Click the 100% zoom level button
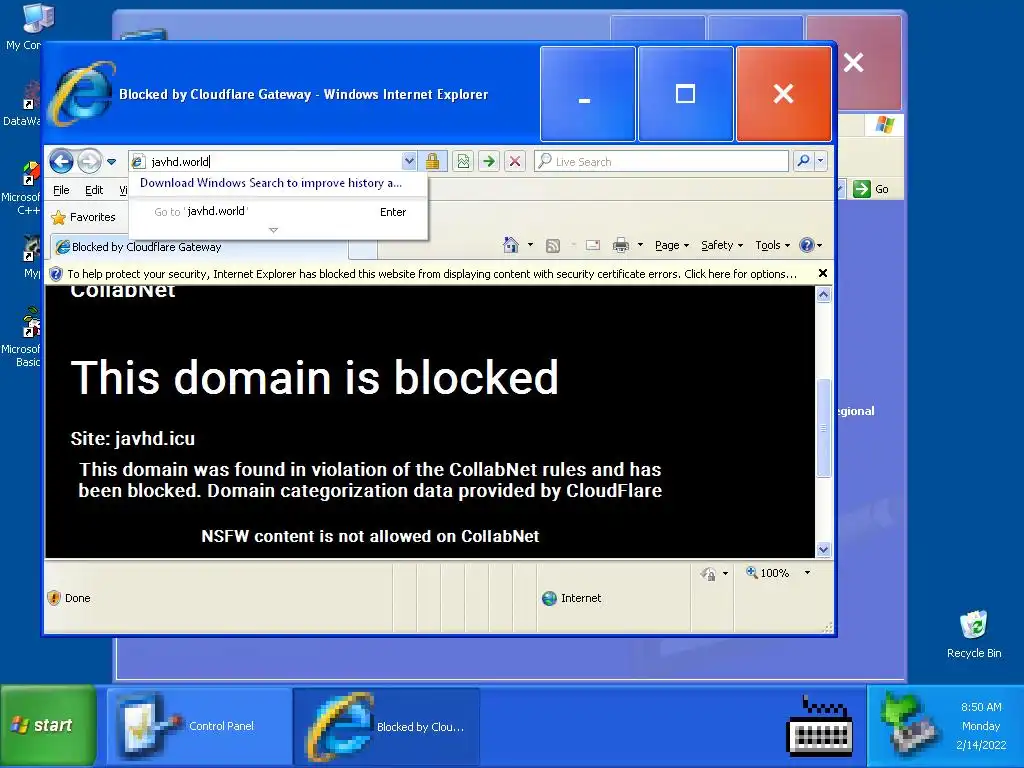1024x768 pixels. (x=767, y=573)
